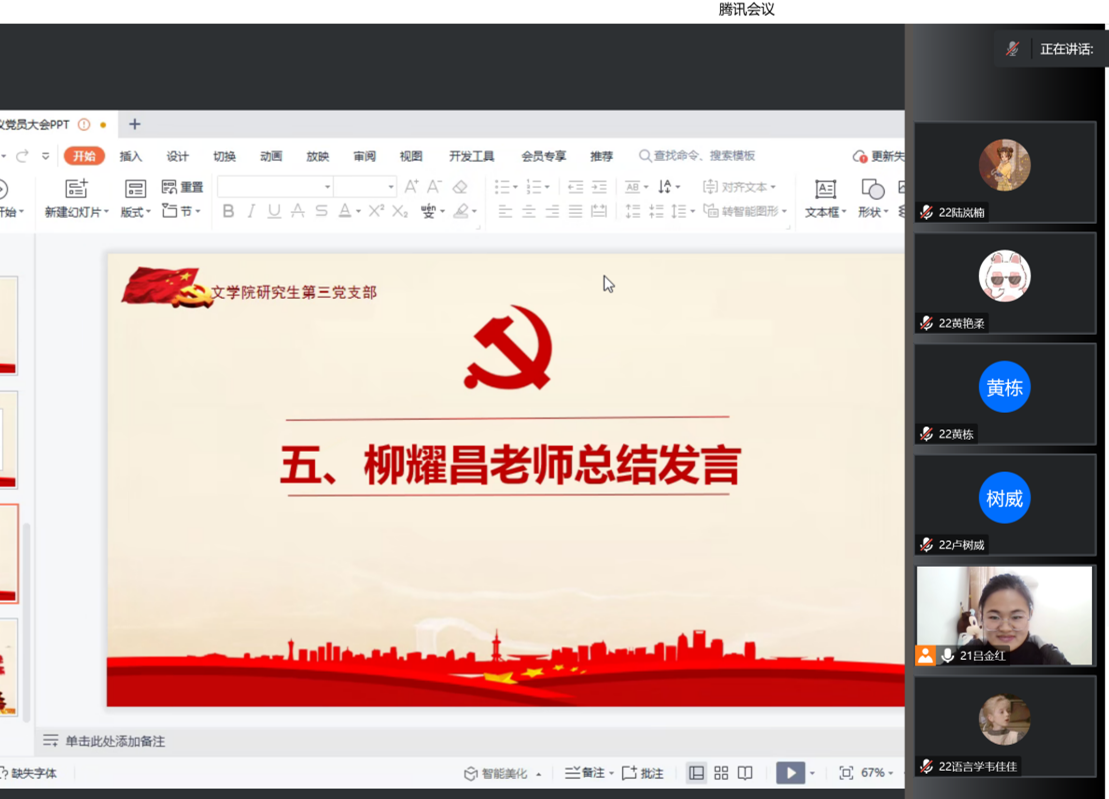Justify text in paragraph toolbar

pyautogui.click(x=576, y=211)
